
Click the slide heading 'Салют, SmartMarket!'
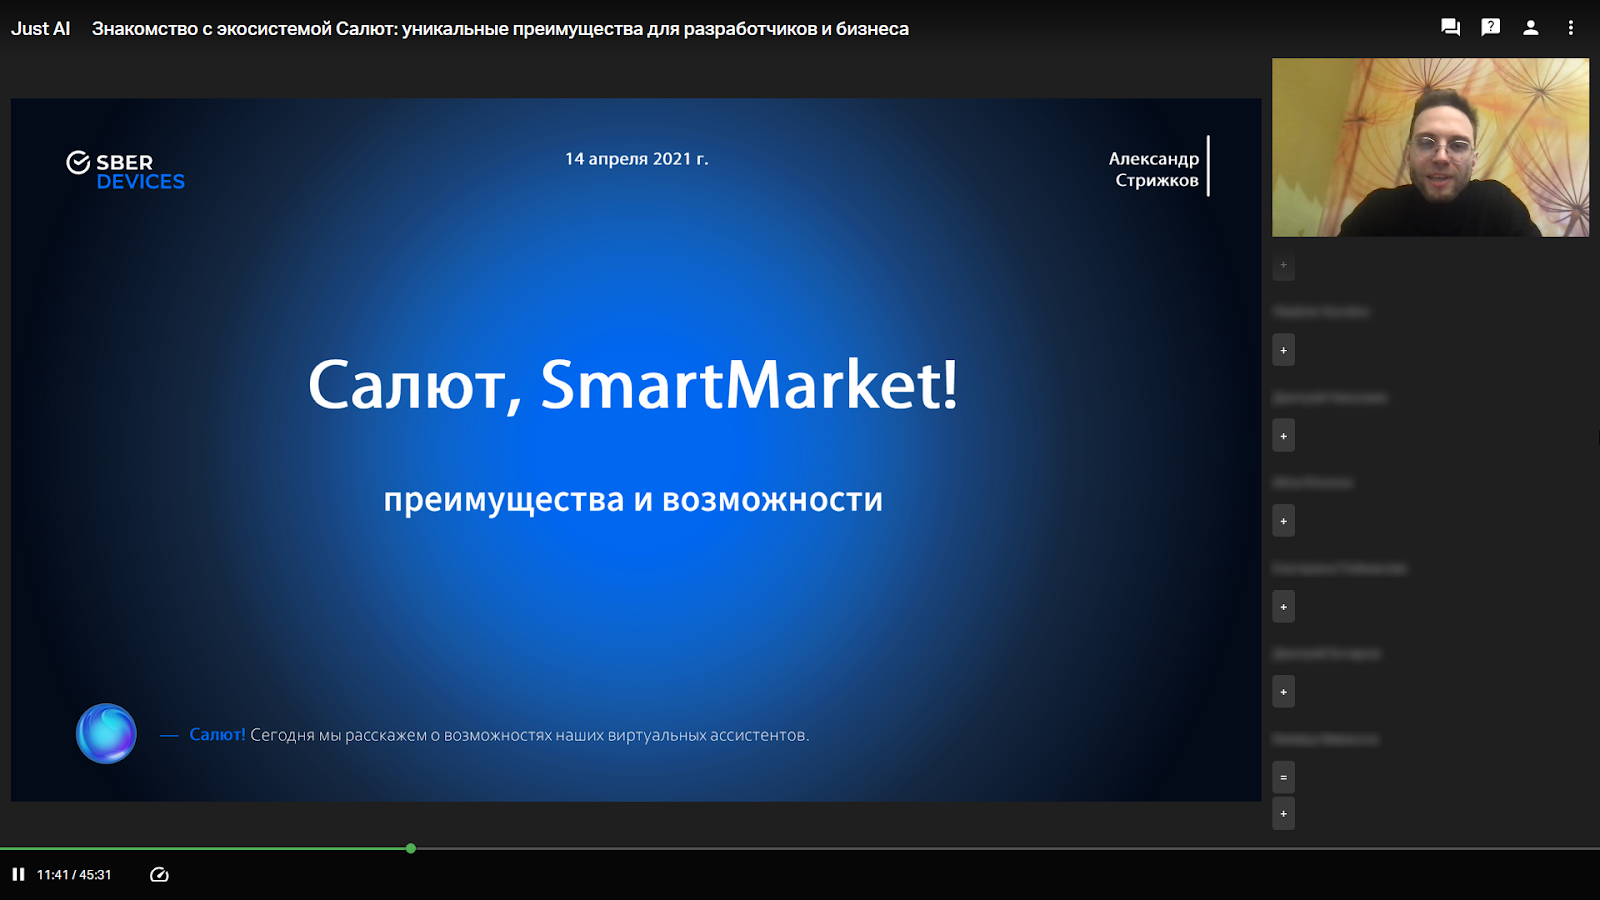[633, 385]
